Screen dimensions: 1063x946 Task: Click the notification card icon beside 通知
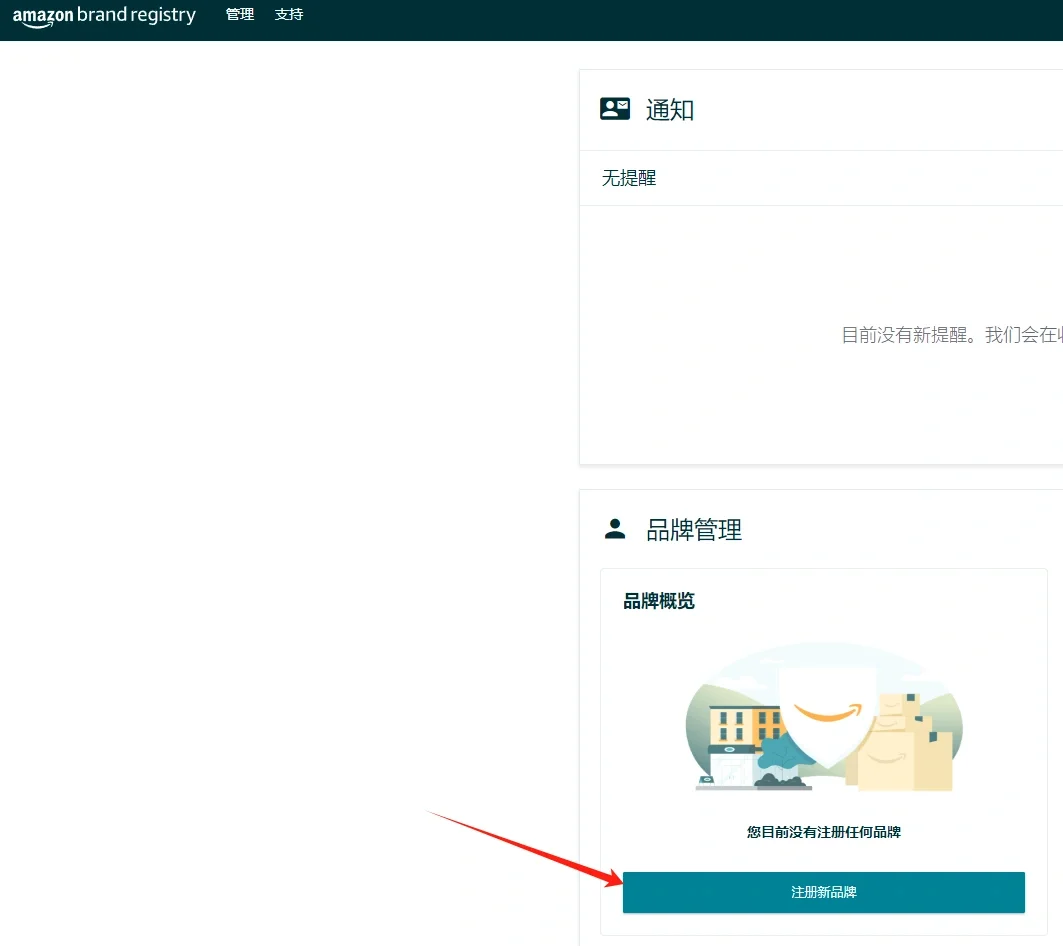tap(615, 109)
